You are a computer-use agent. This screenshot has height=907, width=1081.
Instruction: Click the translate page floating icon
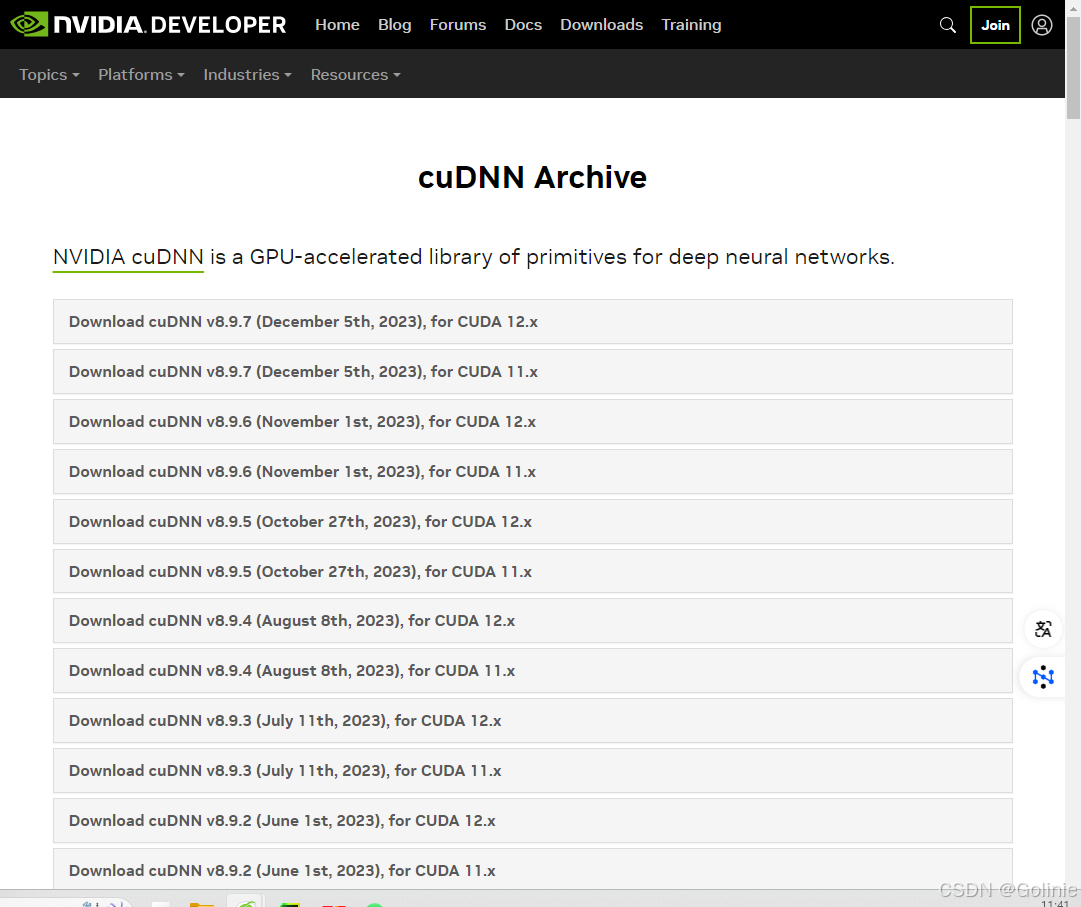1043,629
